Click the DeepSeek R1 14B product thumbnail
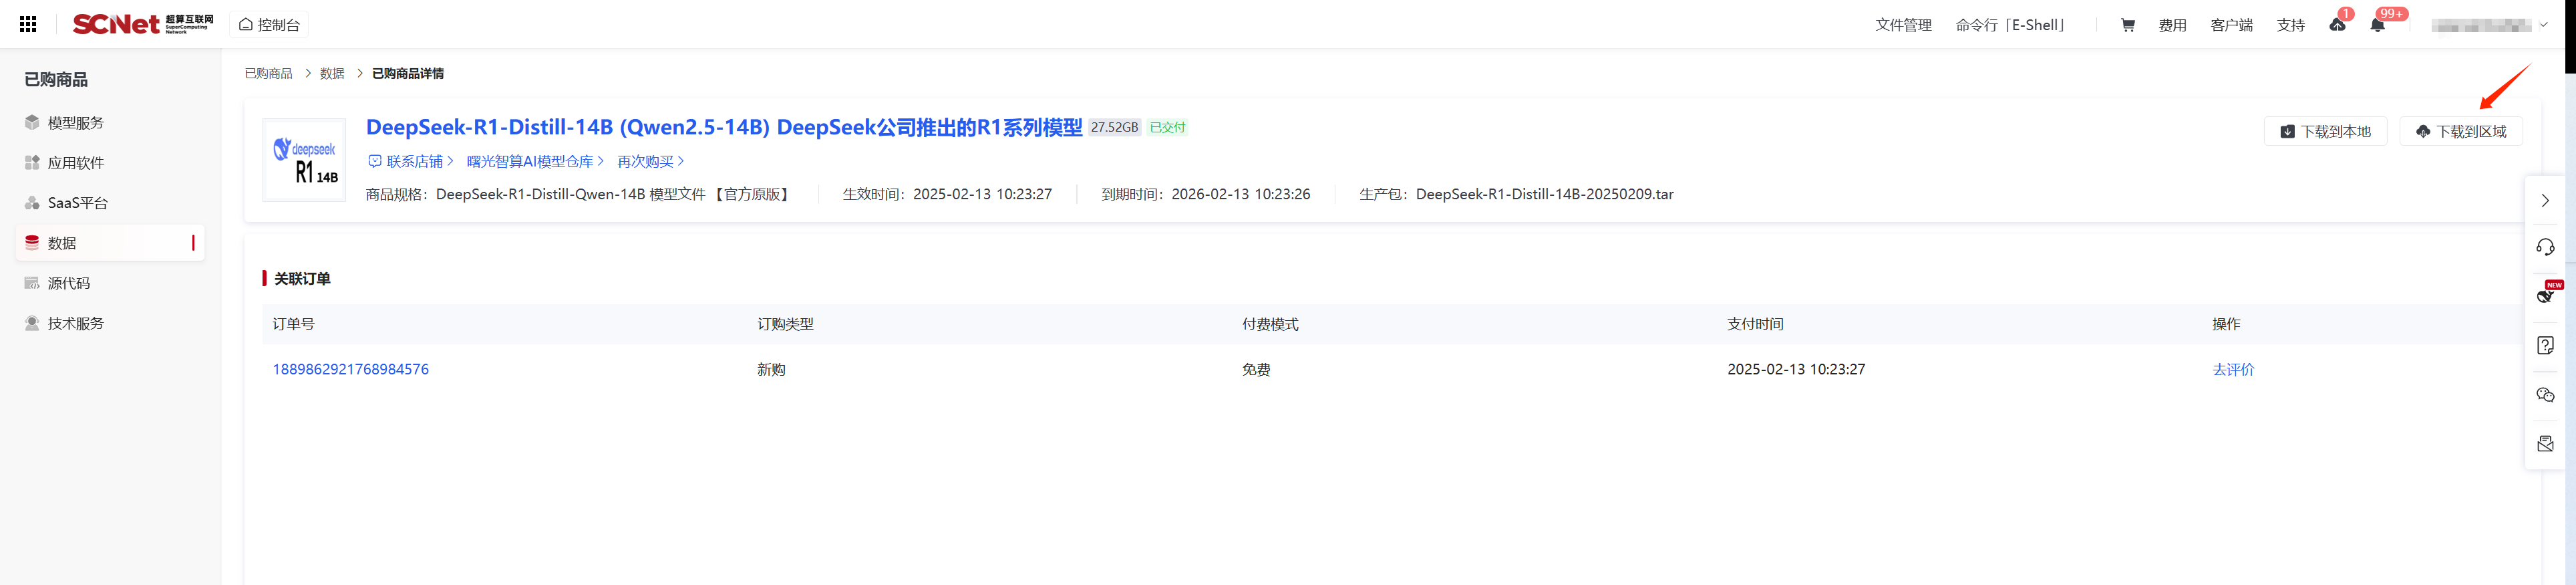2576x585 pixels. click(304, 160)
